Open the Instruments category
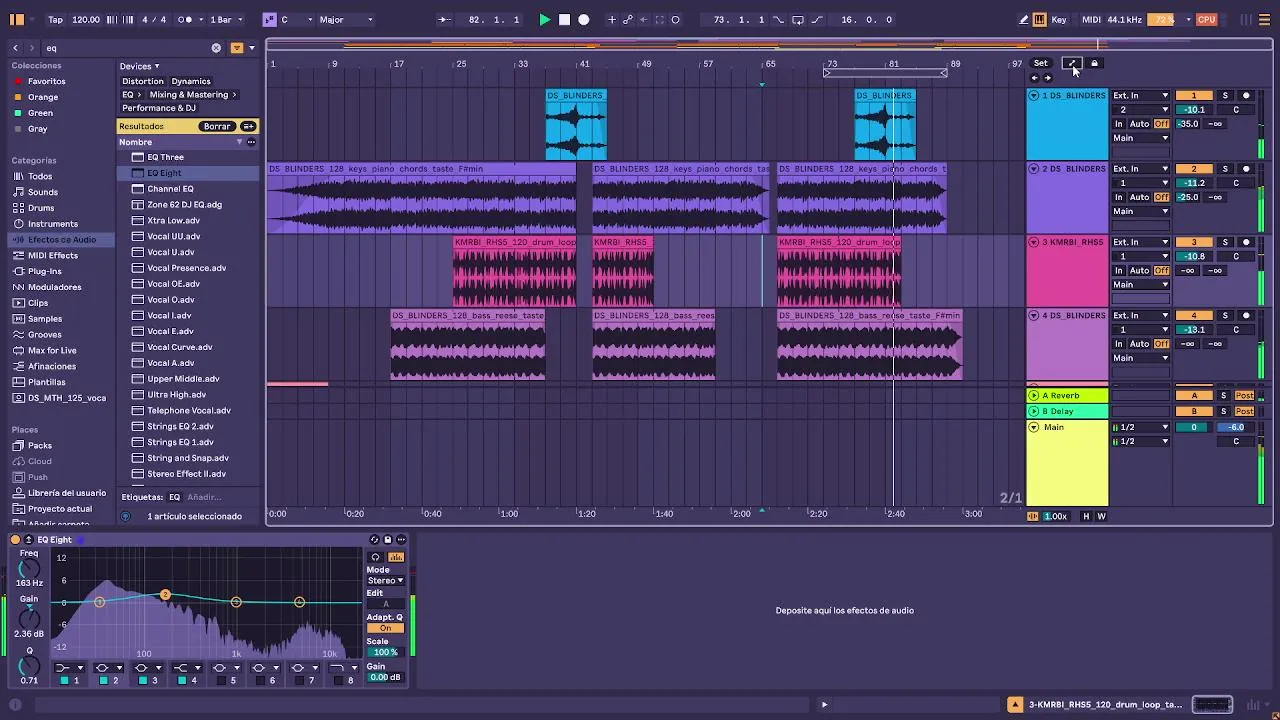This screenshot has height=720, width=1280. point(52,224)
